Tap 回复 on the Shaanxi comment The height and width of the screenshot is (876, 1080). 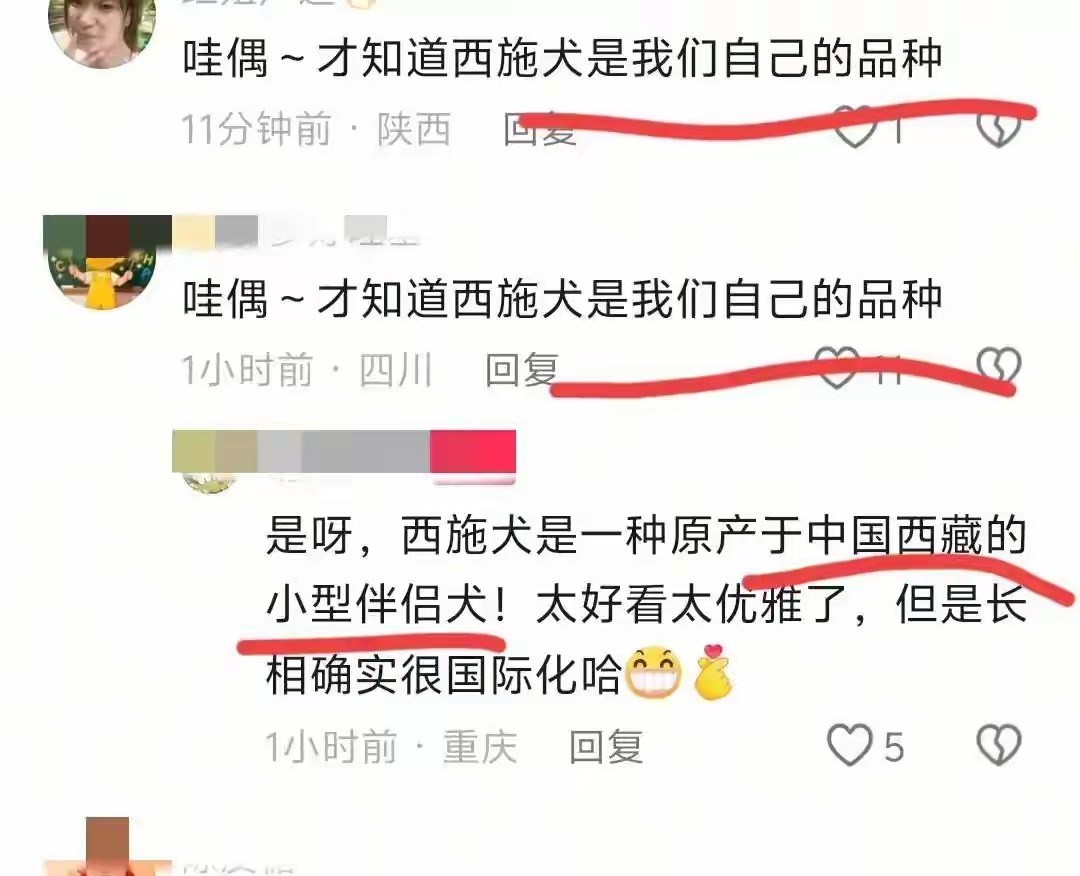click(x=540, y=129)
